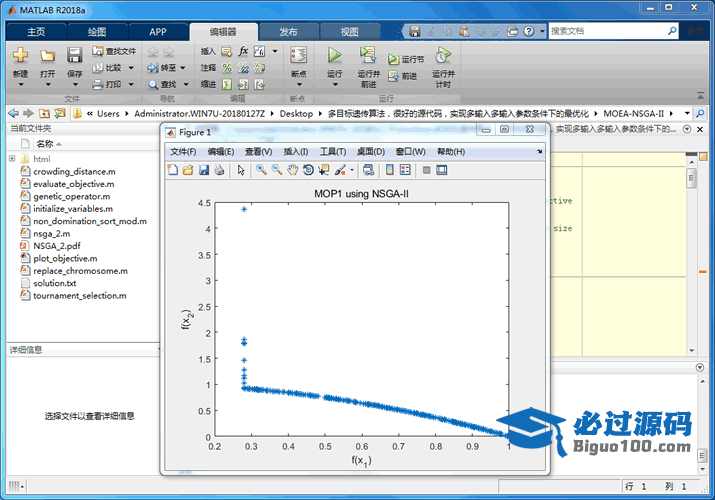Open the Go To dropdown arrow
715x500 pixels.
(x=183, y=68)
